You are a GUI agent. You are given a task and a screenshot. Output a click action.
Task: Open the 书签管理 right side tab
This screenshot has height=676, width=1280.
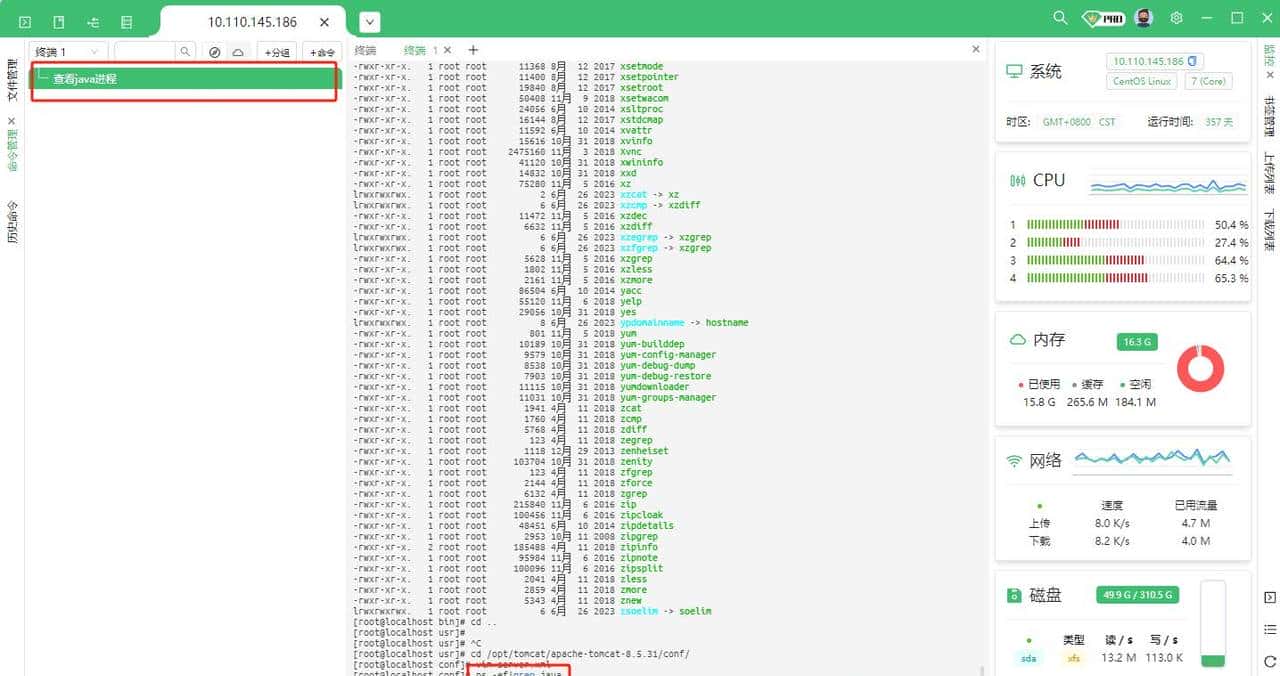click(x=1270, y=117)
